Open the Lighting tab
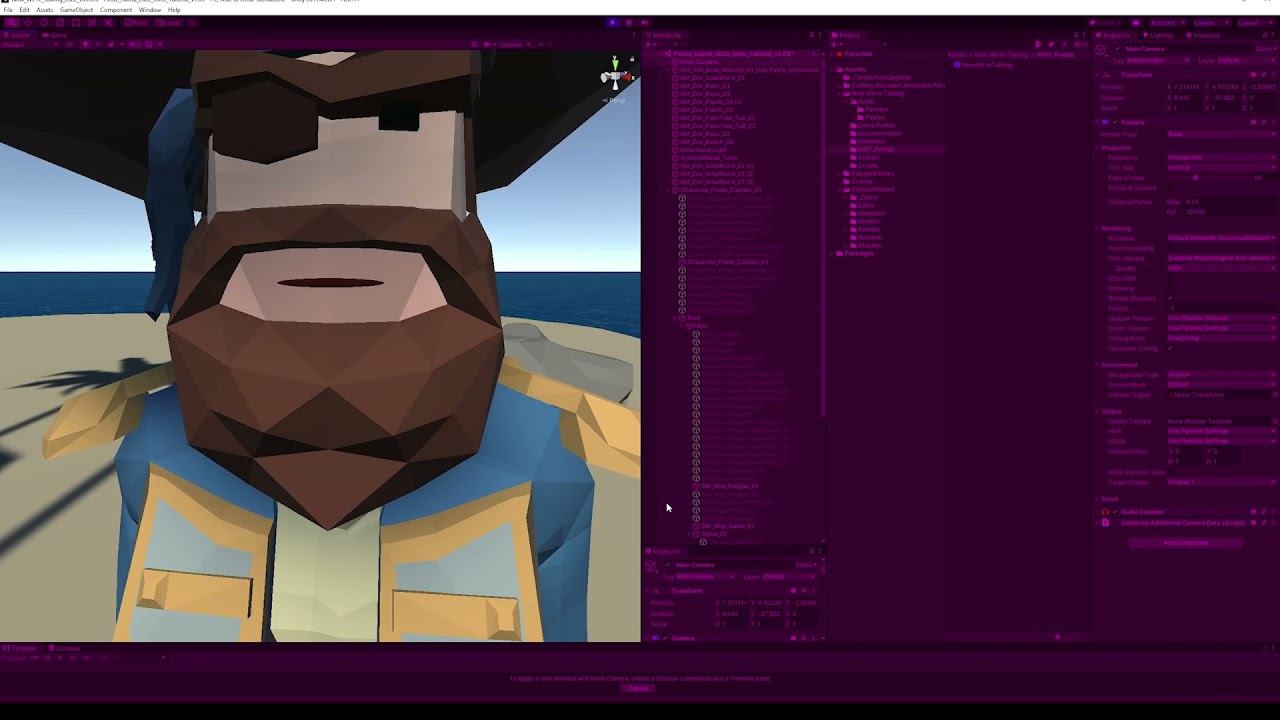This screenshot has width=1280, height=720. point(1159,35)
